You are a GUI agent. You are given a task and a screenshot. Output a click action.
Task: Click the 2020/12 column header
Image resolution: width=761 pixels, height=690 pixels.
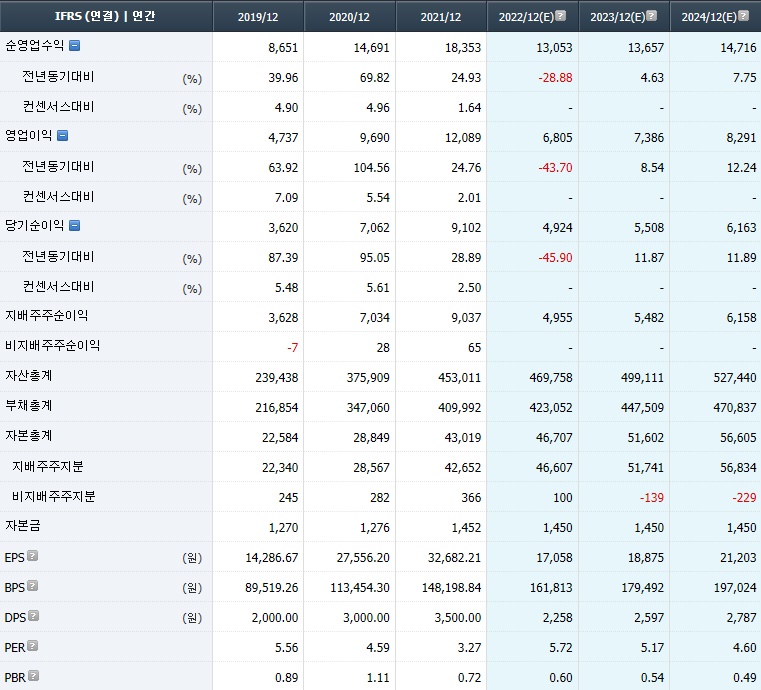[x=349, y=17]
